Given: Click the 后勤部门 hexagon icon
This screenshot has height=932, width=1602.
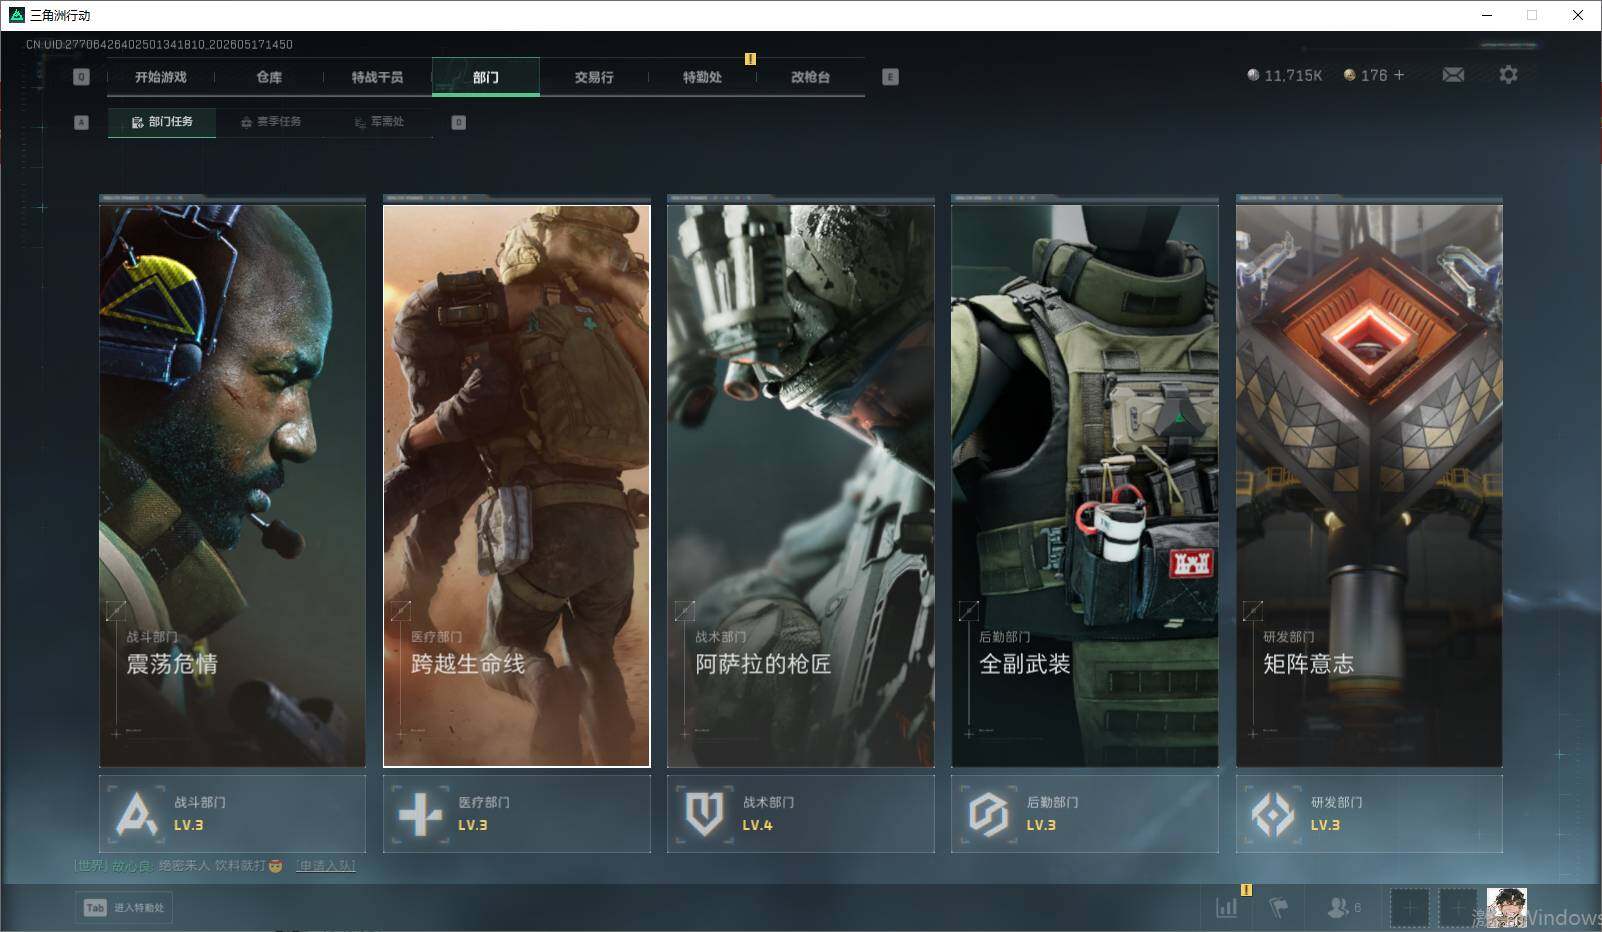Looking at the screenshot, I should coord(988,814).
